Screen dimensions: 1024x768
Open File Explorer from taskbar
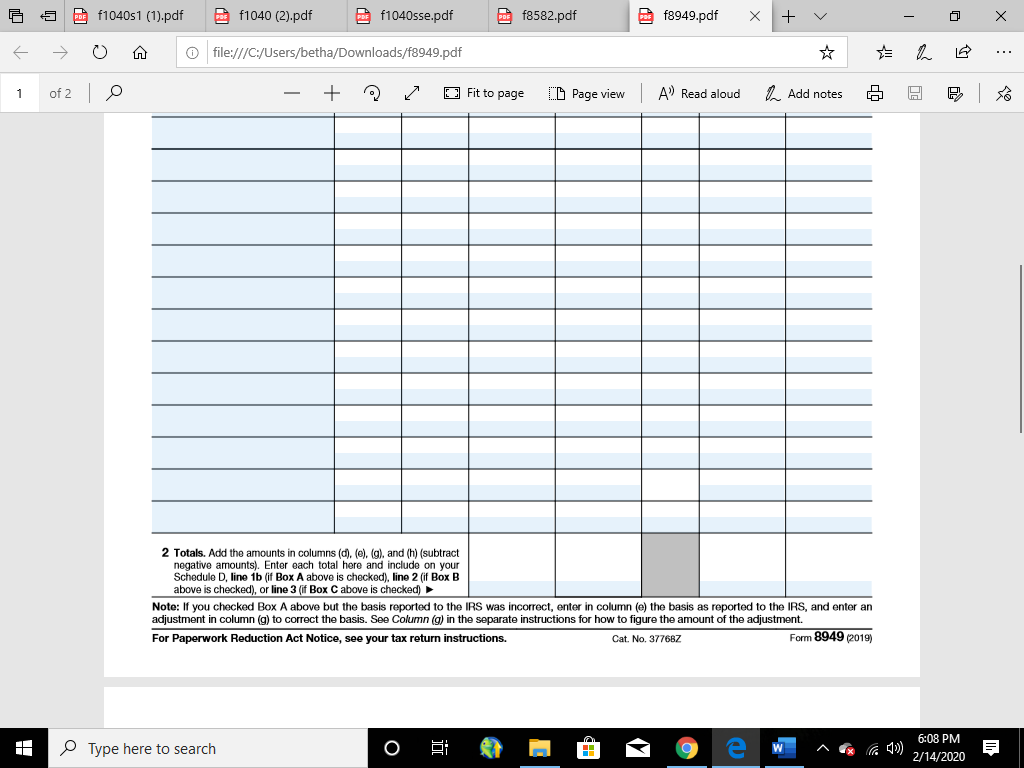539,748
